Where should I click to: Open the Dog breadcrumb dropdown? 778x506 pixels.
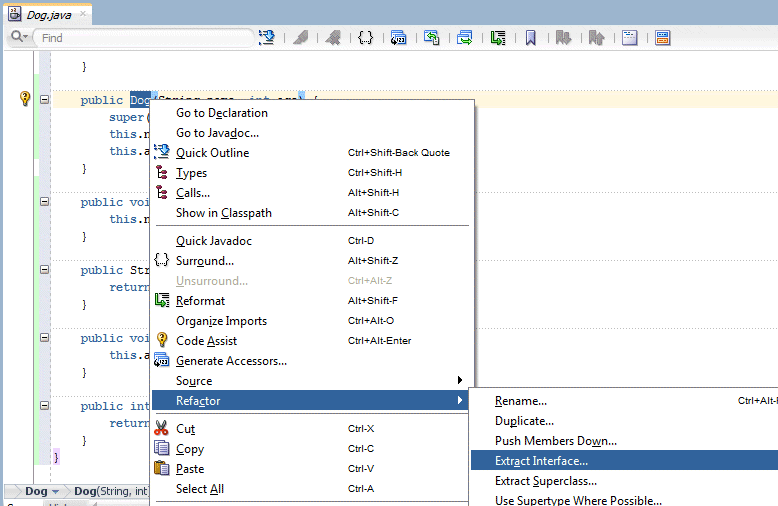pyautogui.click(x=55, y=491)
